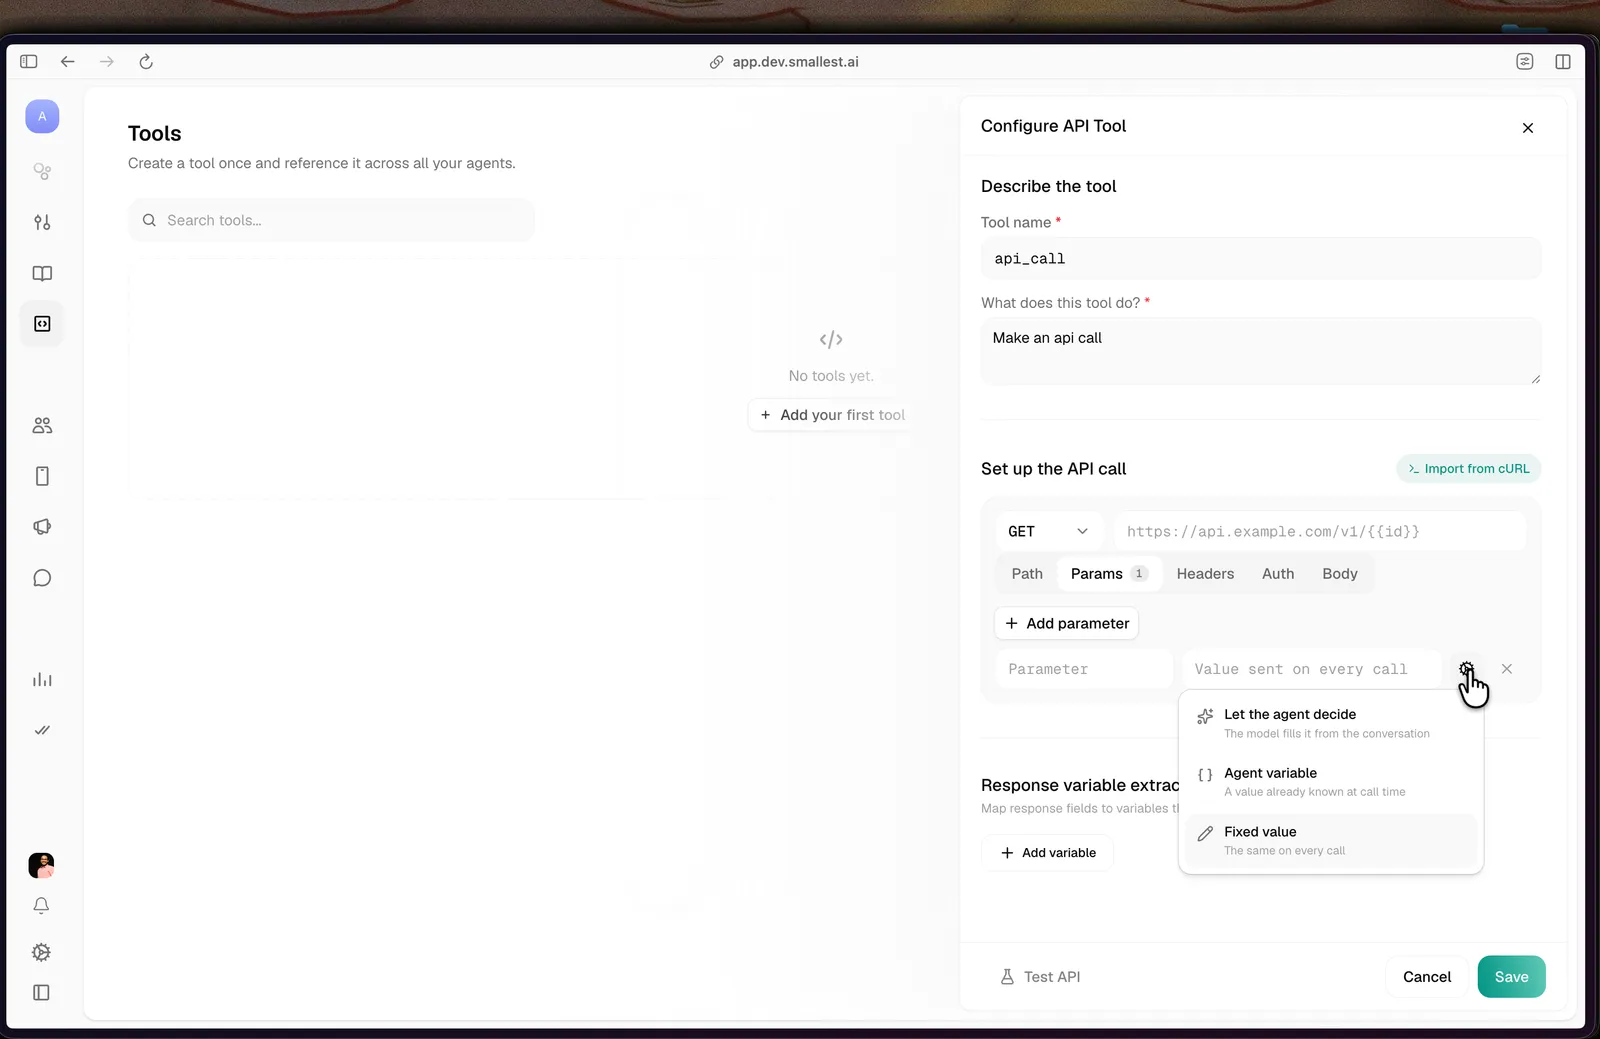Open the audience people icon
The height and width of the screenshot is (1039, 1600).
tap(42, 425)
